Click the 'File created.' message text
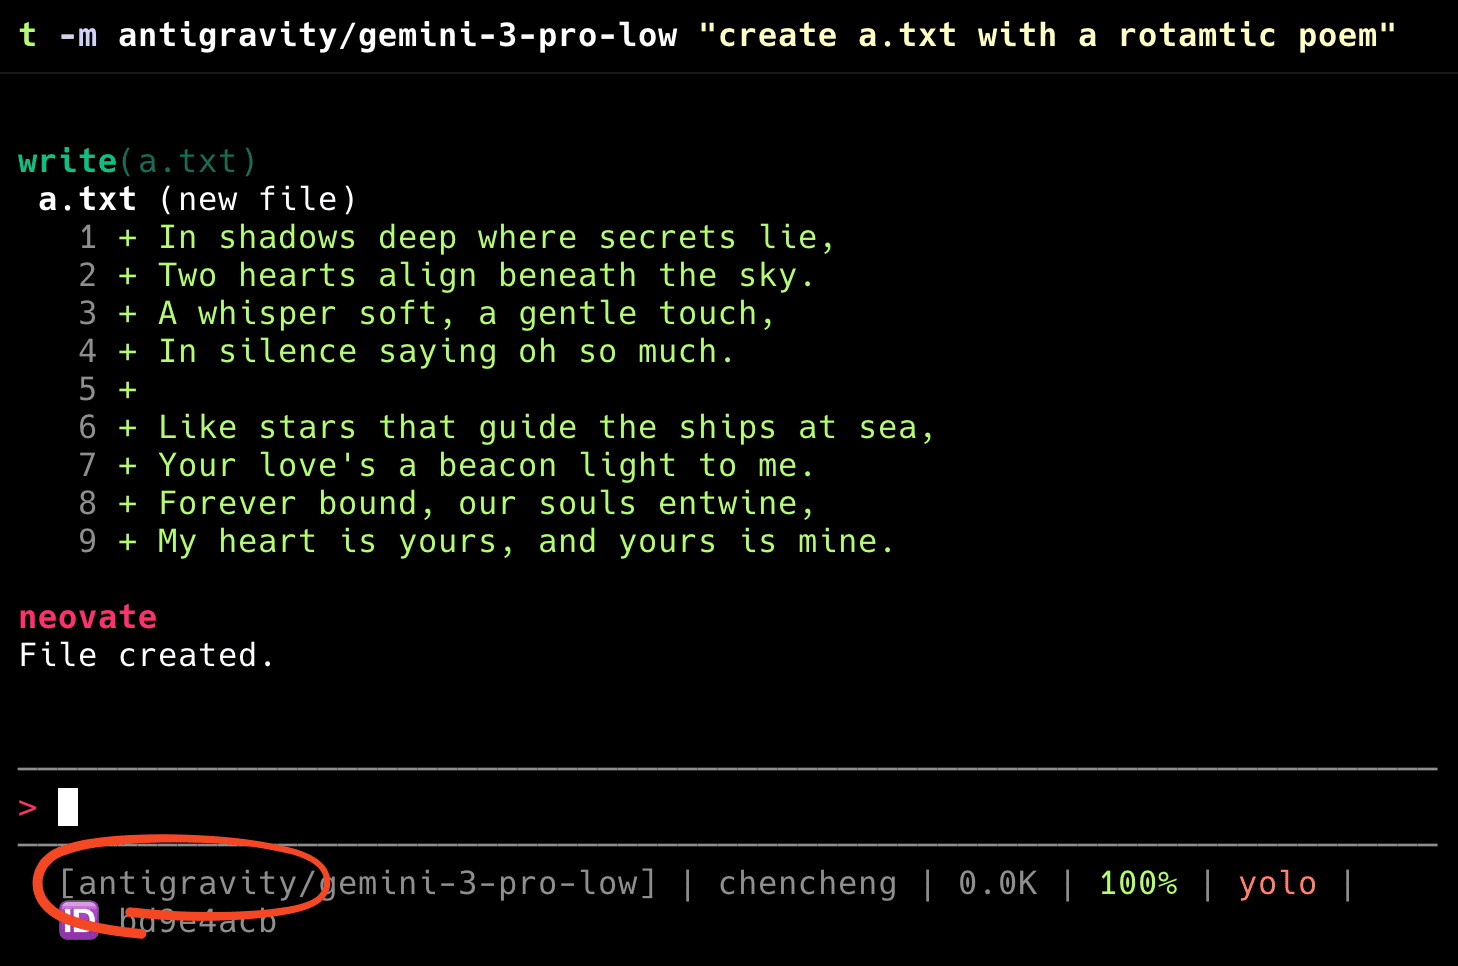This screenshot has width=1458, height=966. [x=146, y=655]
